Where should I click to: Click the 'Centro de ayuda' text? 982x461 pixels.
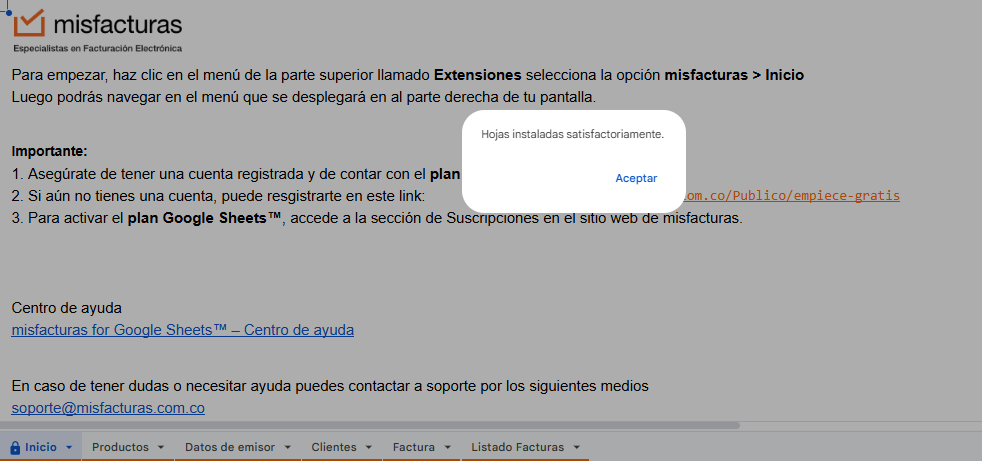66,308
